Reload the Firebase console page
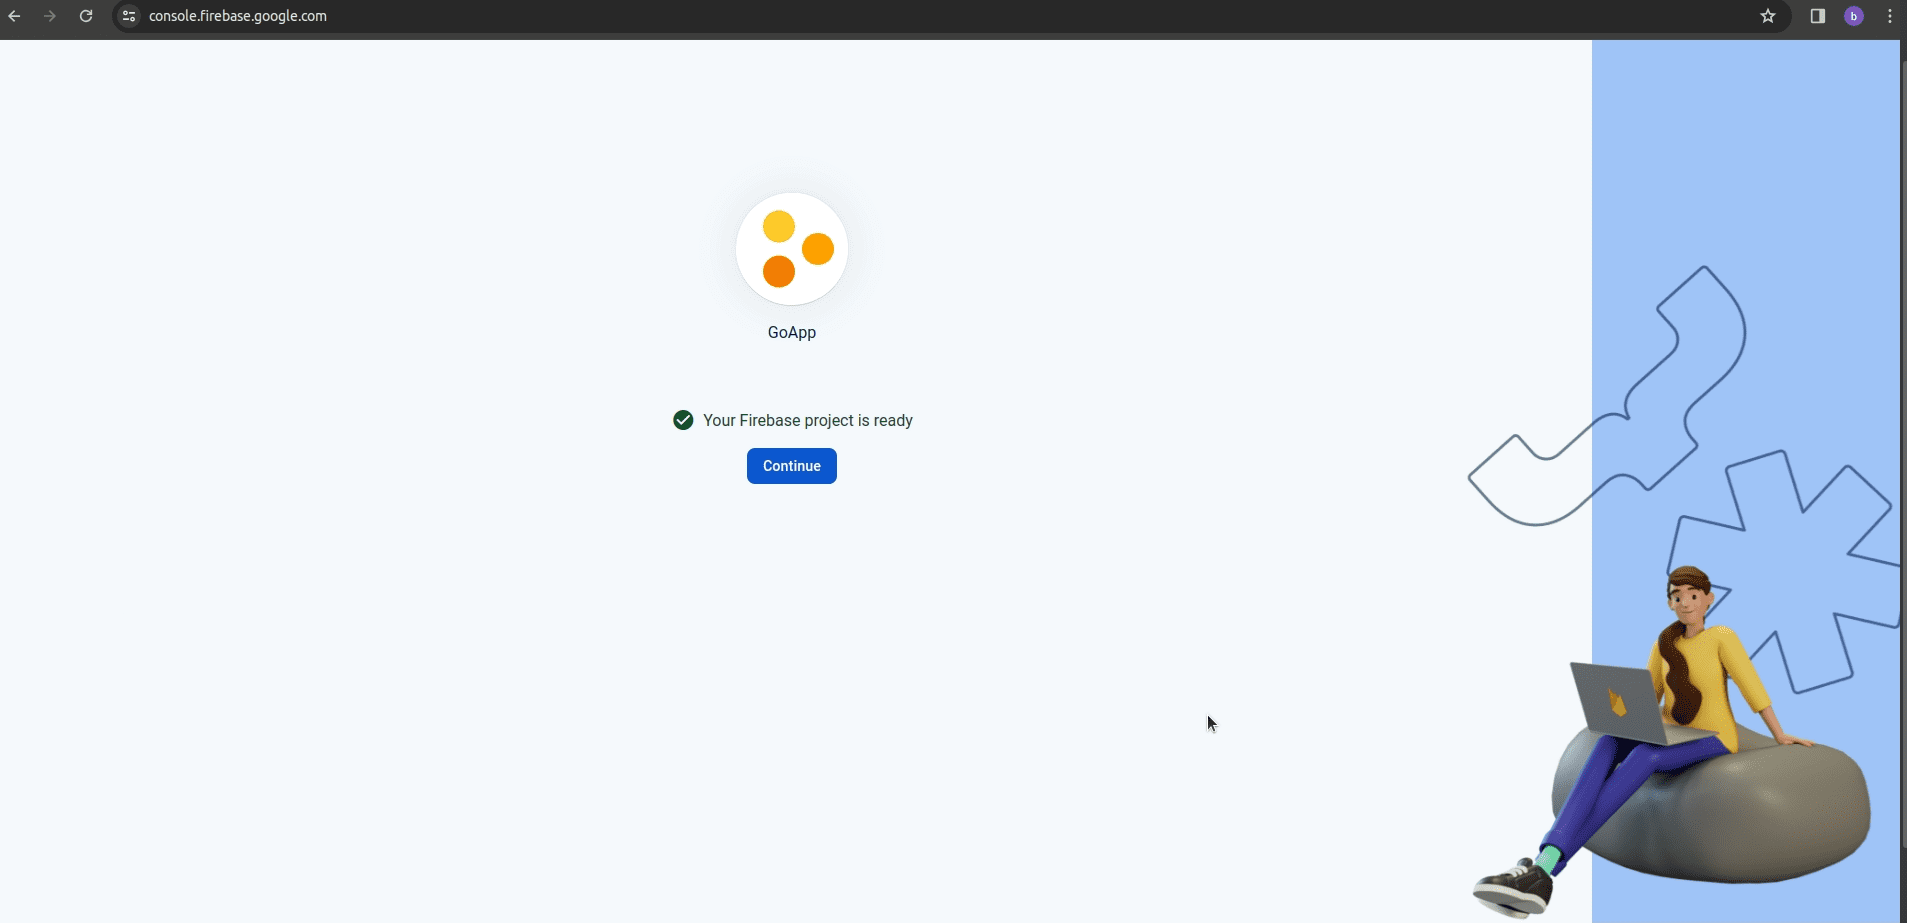 pos(86,16)
